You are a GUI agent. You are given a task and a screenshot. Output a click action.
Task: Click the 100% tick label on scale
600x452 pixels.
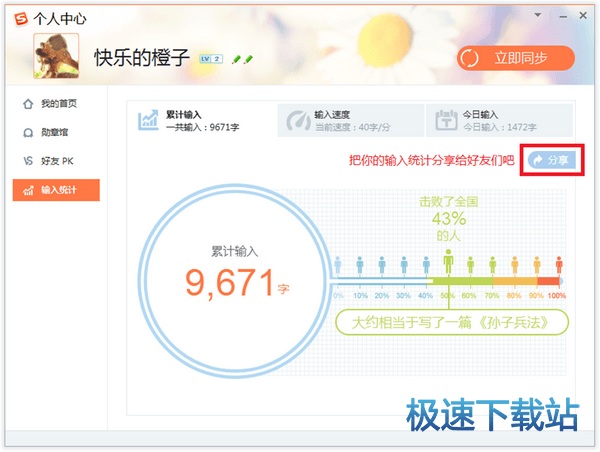point(557,295)
